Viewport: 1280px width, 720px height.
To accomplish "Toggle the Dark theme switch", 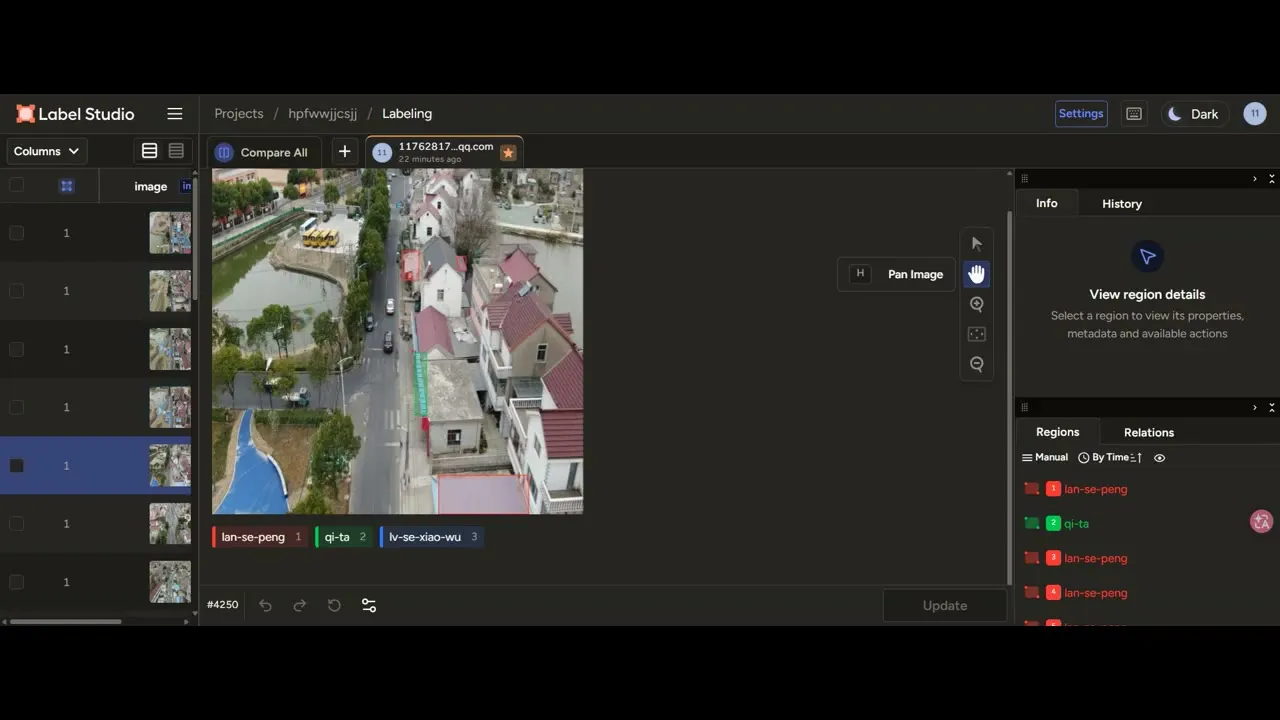I will (1193, 114).
